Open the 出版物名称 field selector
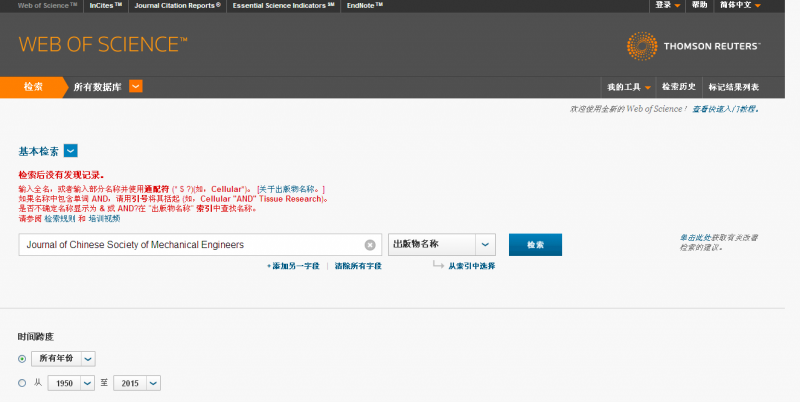This screenshot has width=800, height=402. click(442, 245)
